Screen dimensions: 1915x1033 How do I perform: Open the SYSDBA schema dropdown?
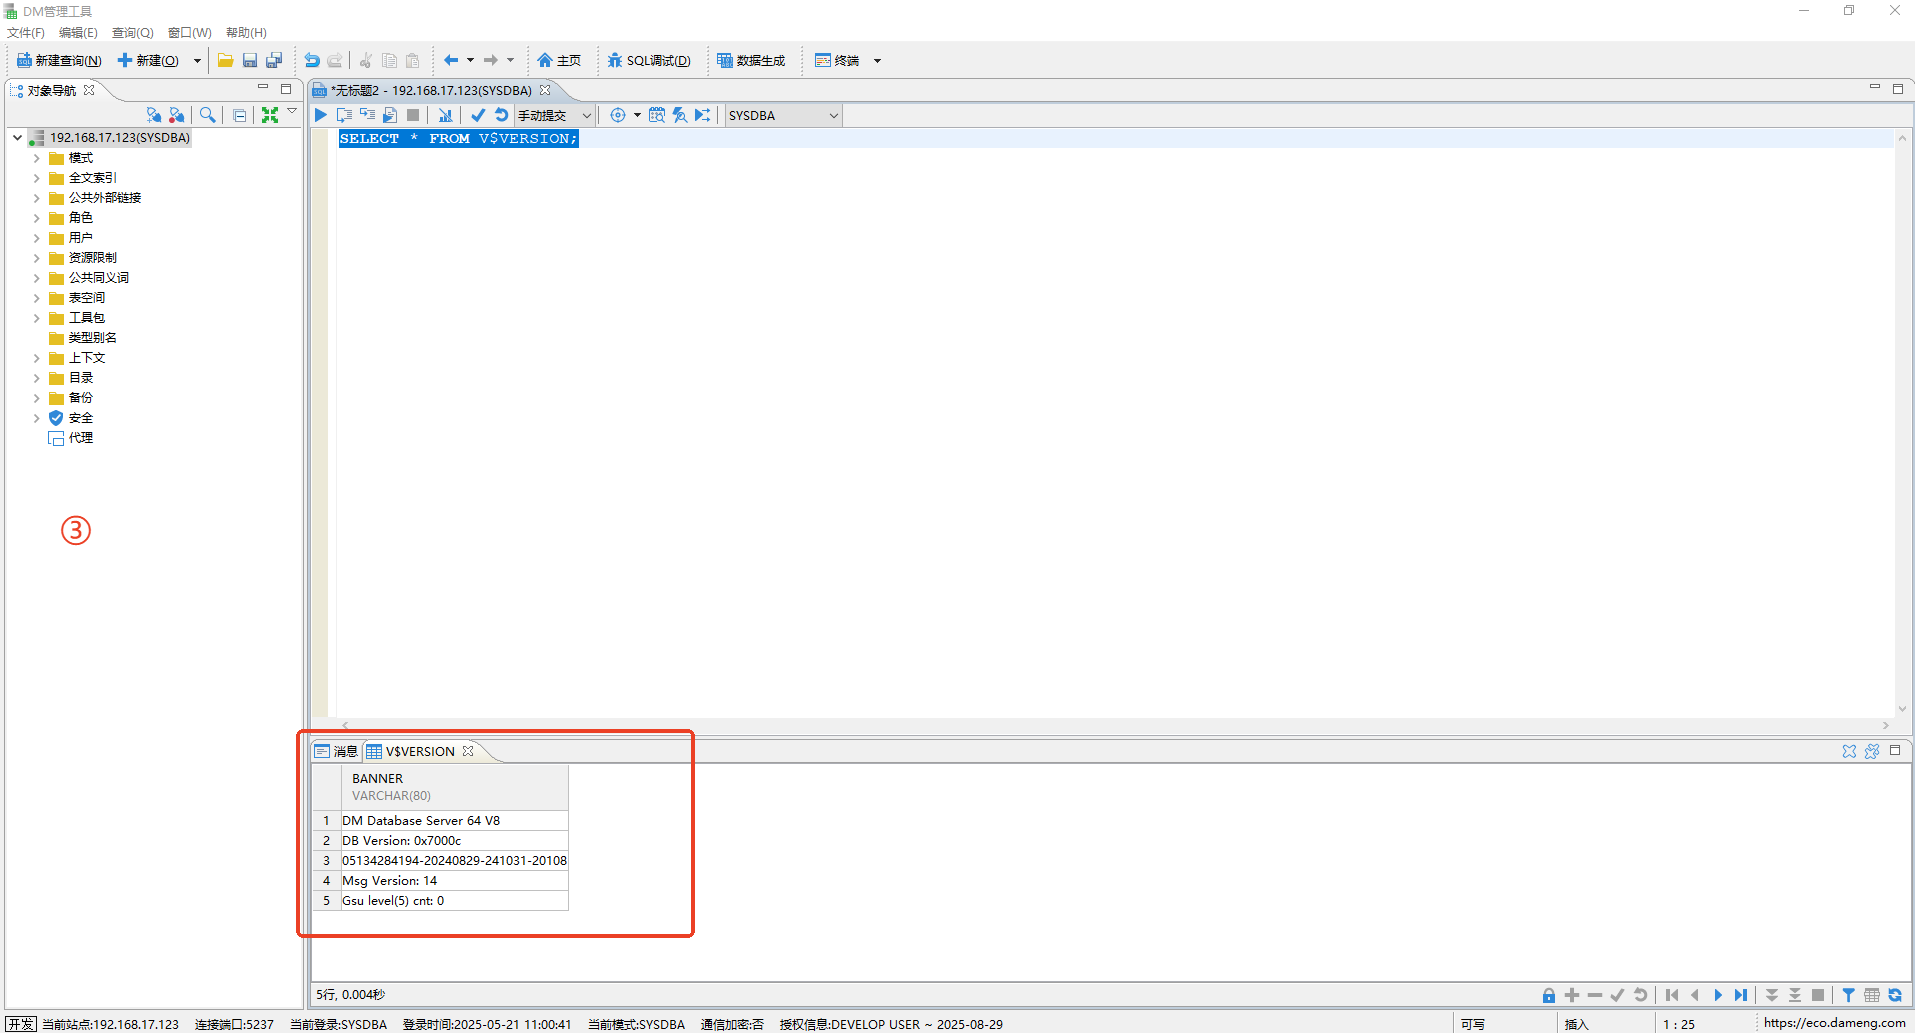pos(833,116)
